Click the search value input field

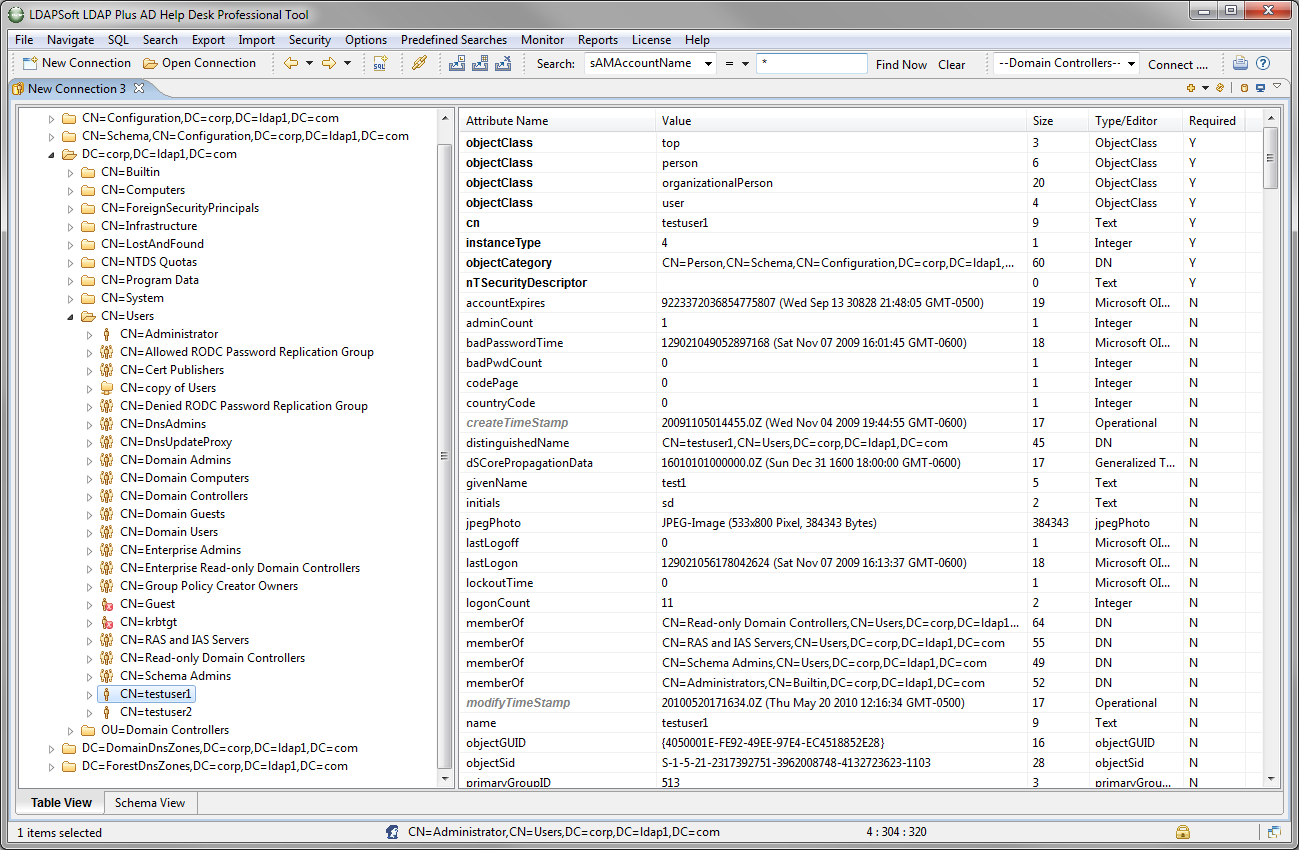(x=811, y=64)
